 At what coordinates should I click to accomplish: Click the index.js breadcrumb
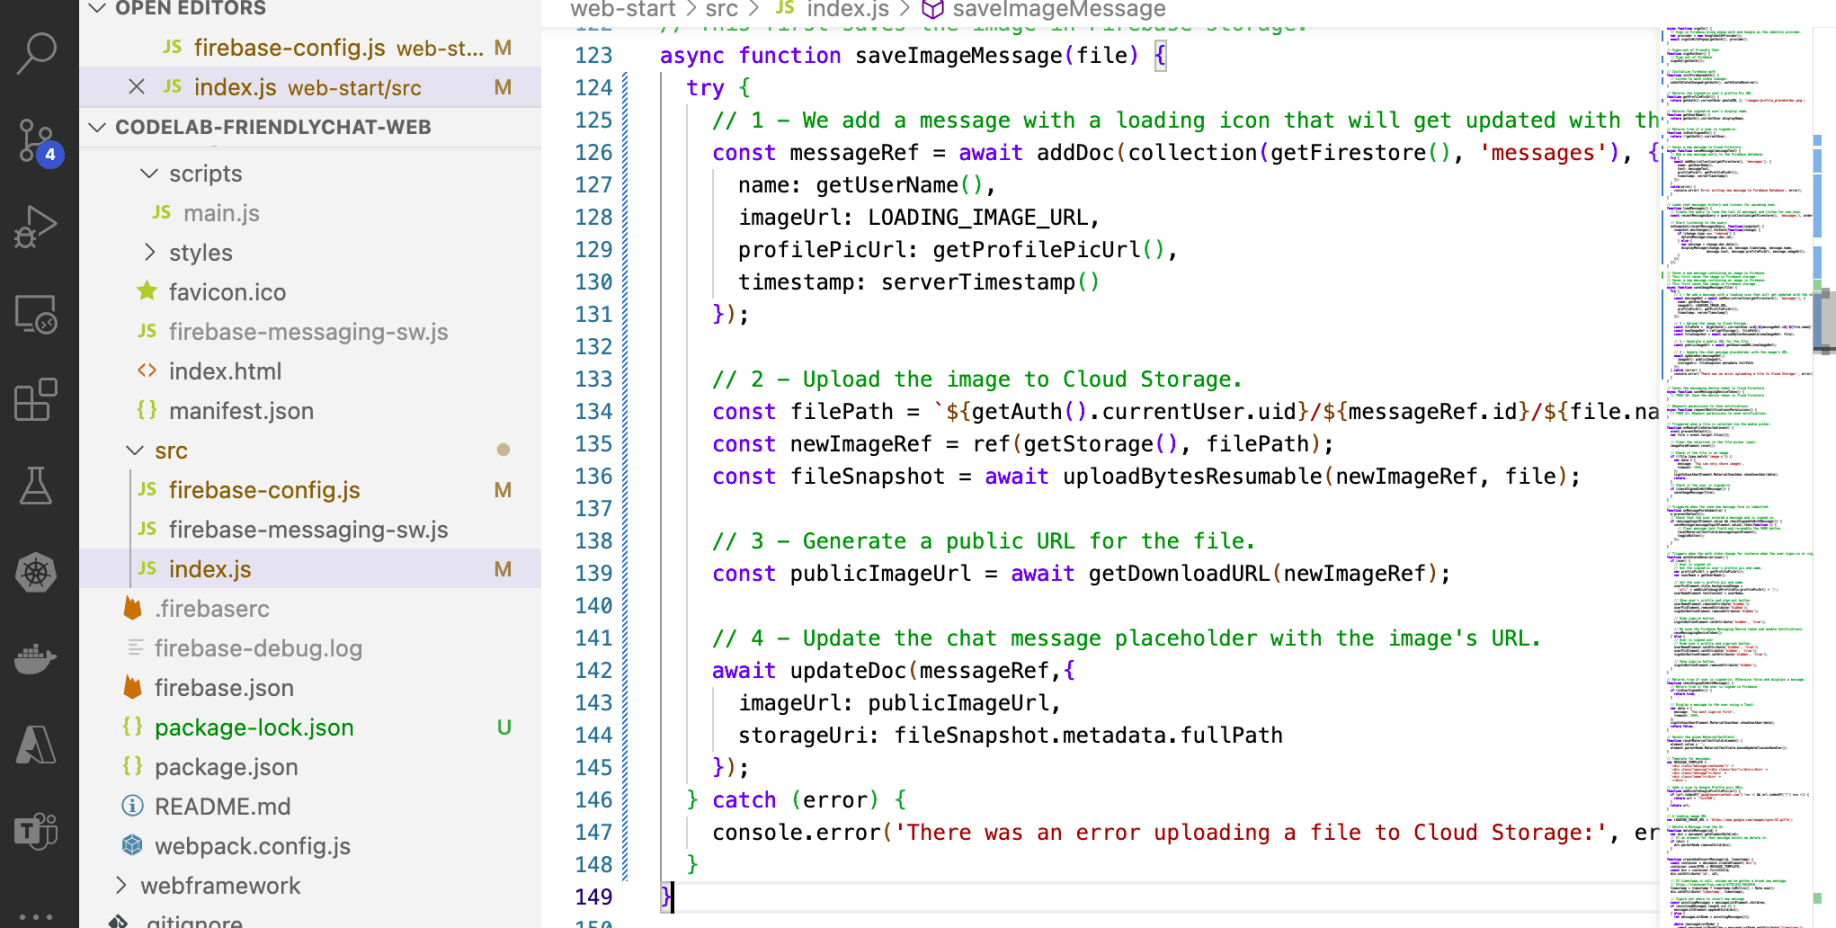click(848, 10)
